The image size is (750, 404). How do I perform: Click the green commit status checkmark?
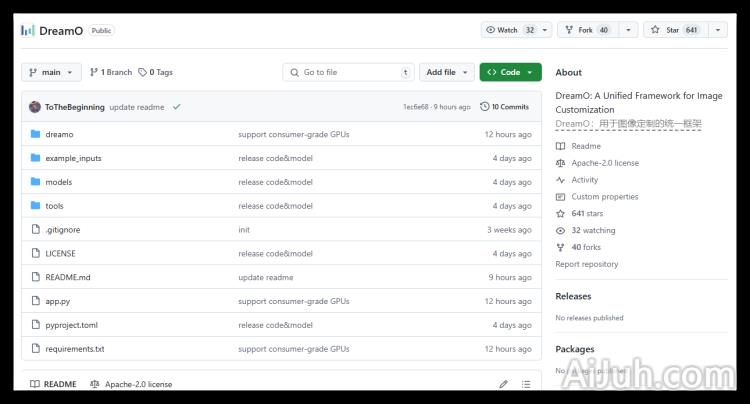click(x=177, y=106)
